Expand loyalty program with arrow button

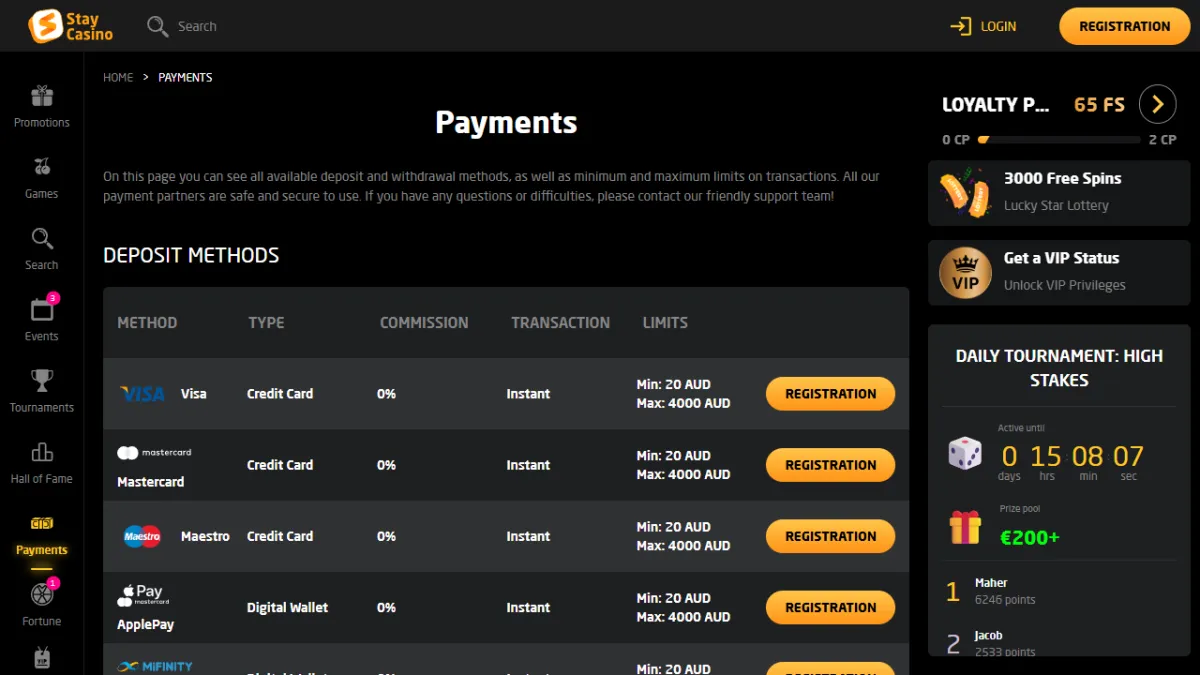tap(1157, 104)
